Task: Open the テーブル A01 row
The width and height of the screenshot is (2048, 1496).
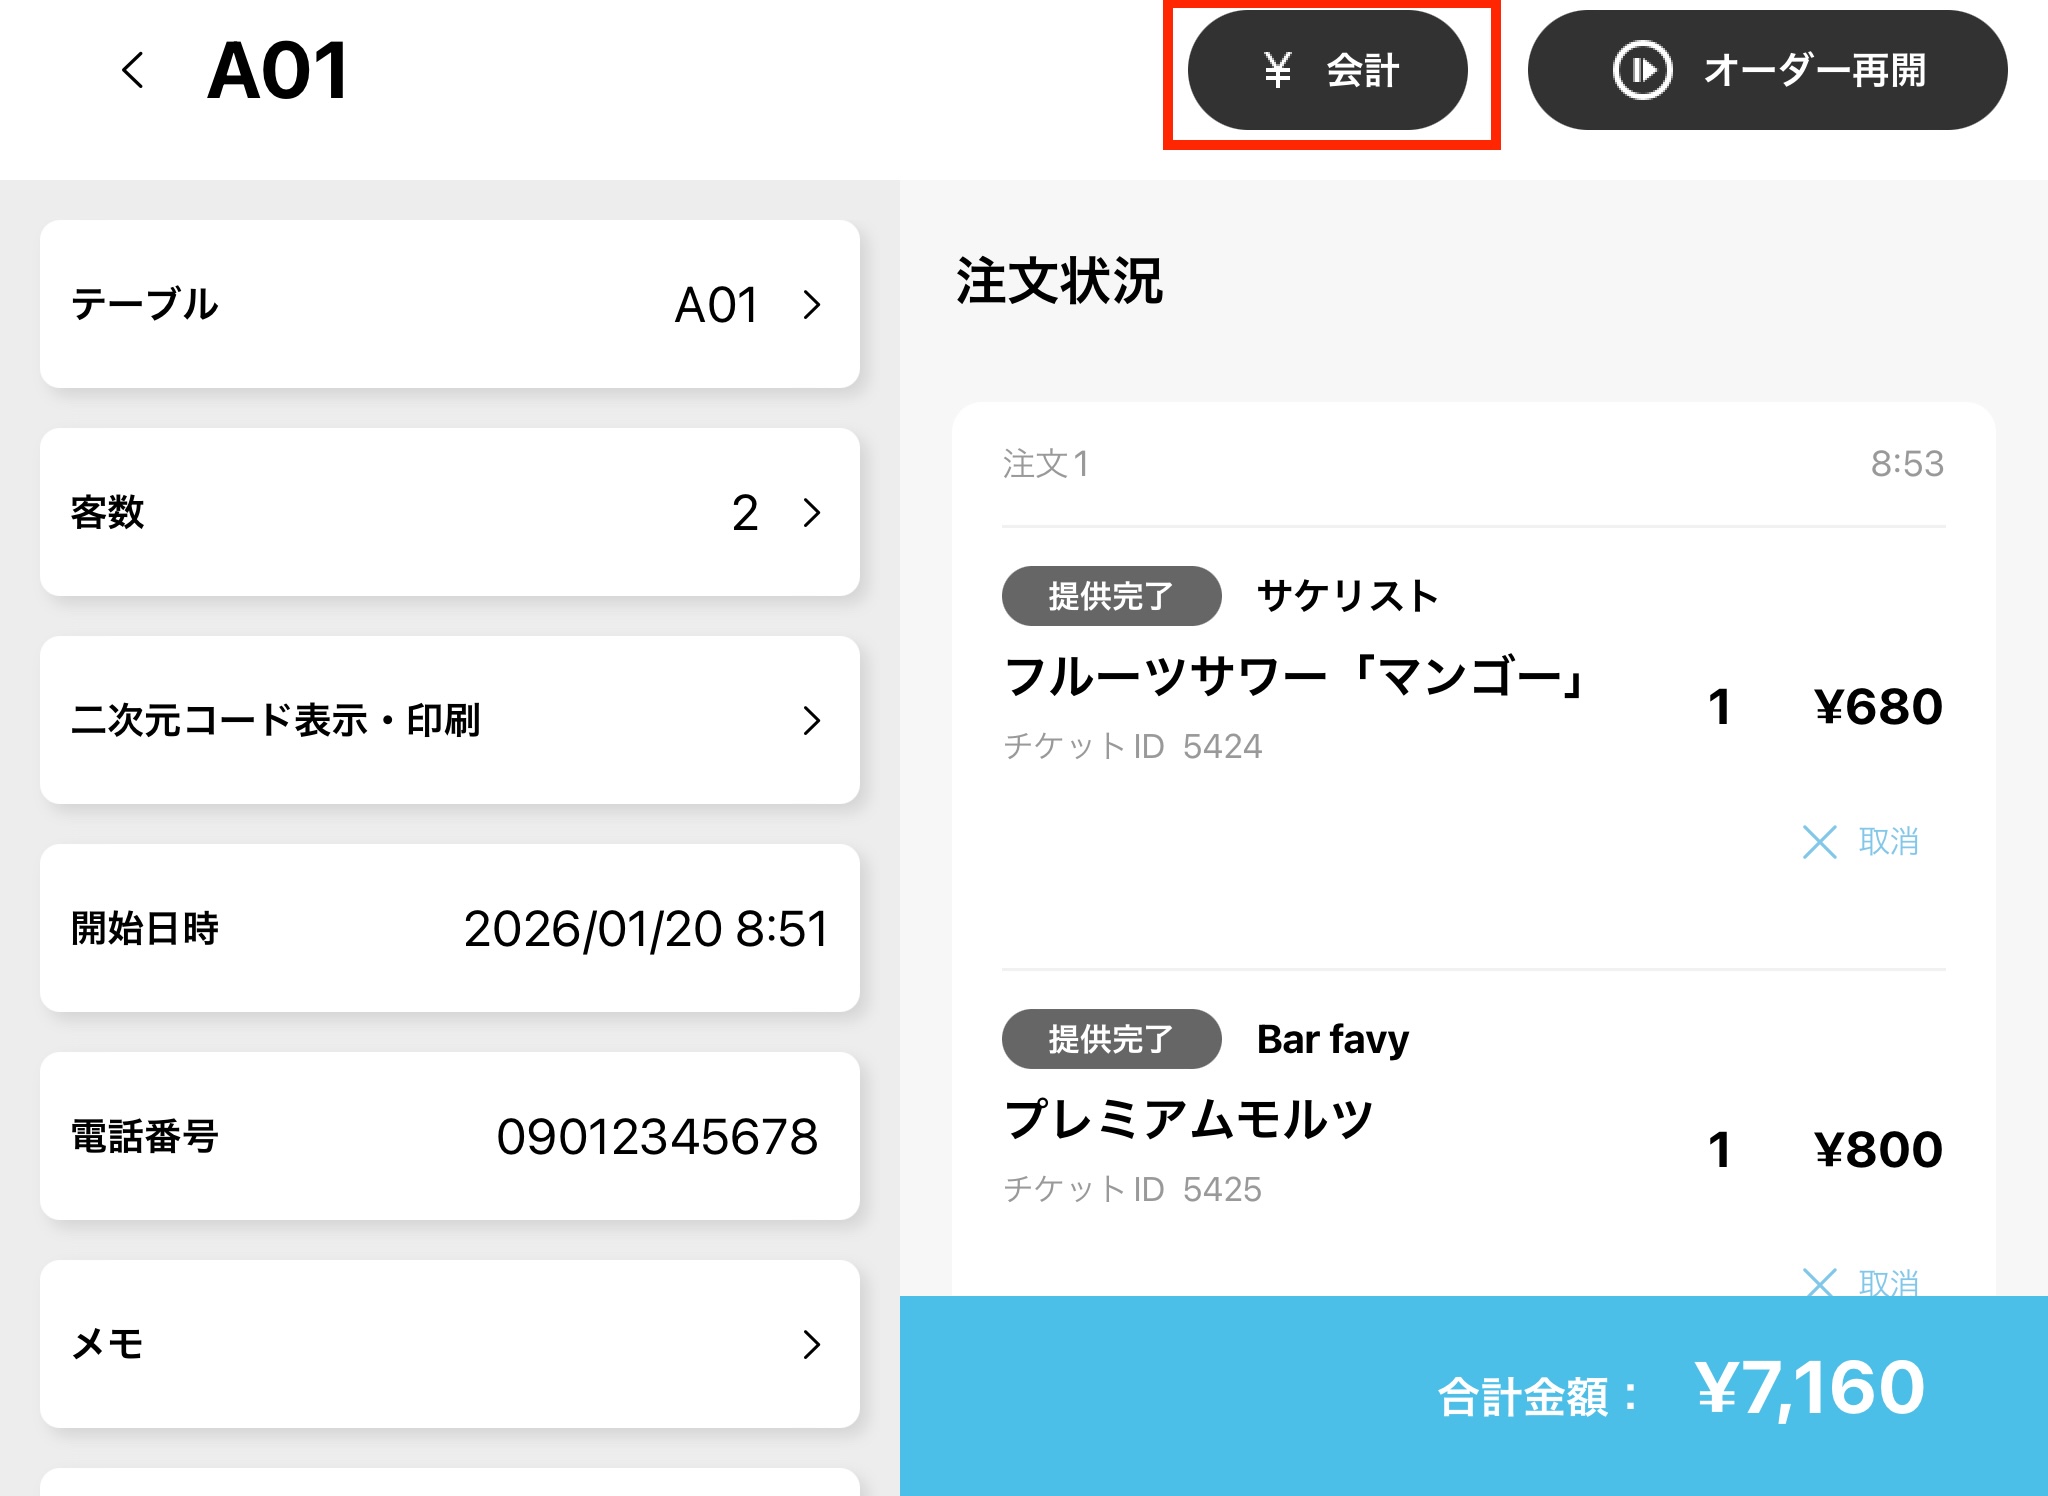Action: point(450,304)
